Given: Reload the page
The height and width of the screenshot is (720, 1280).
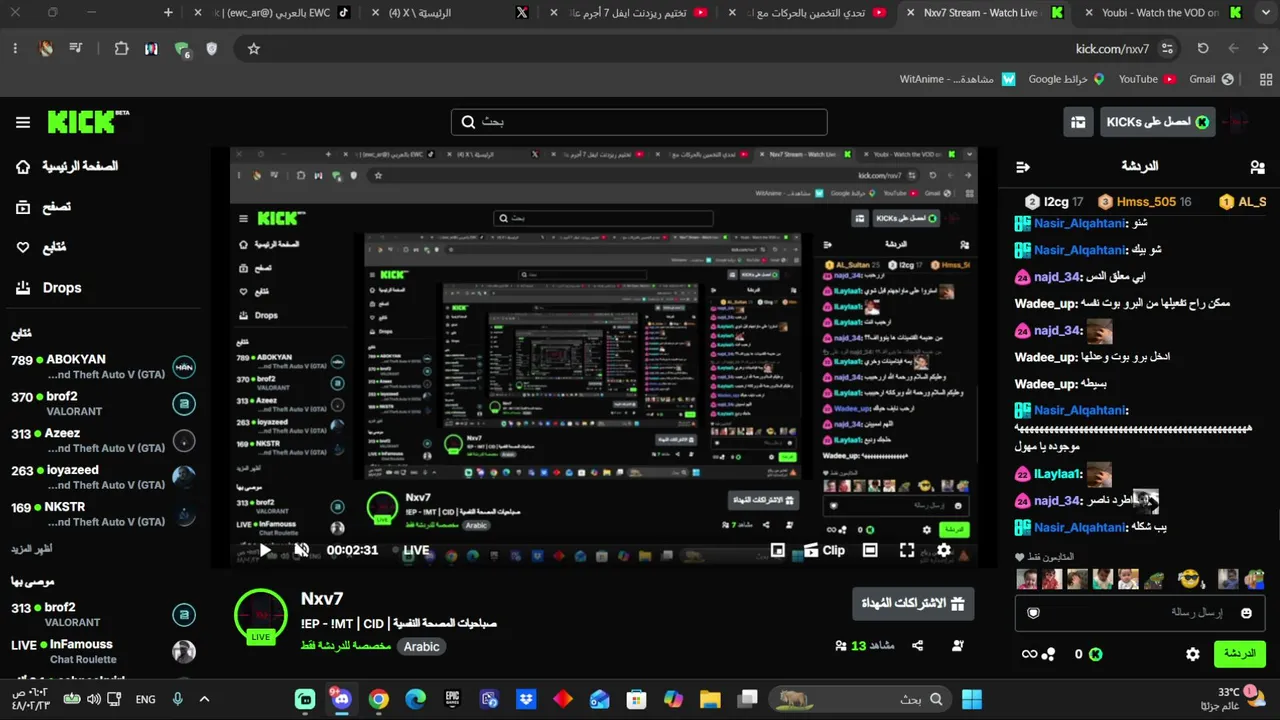Looking at the screenshot, I should [1202, 48].
